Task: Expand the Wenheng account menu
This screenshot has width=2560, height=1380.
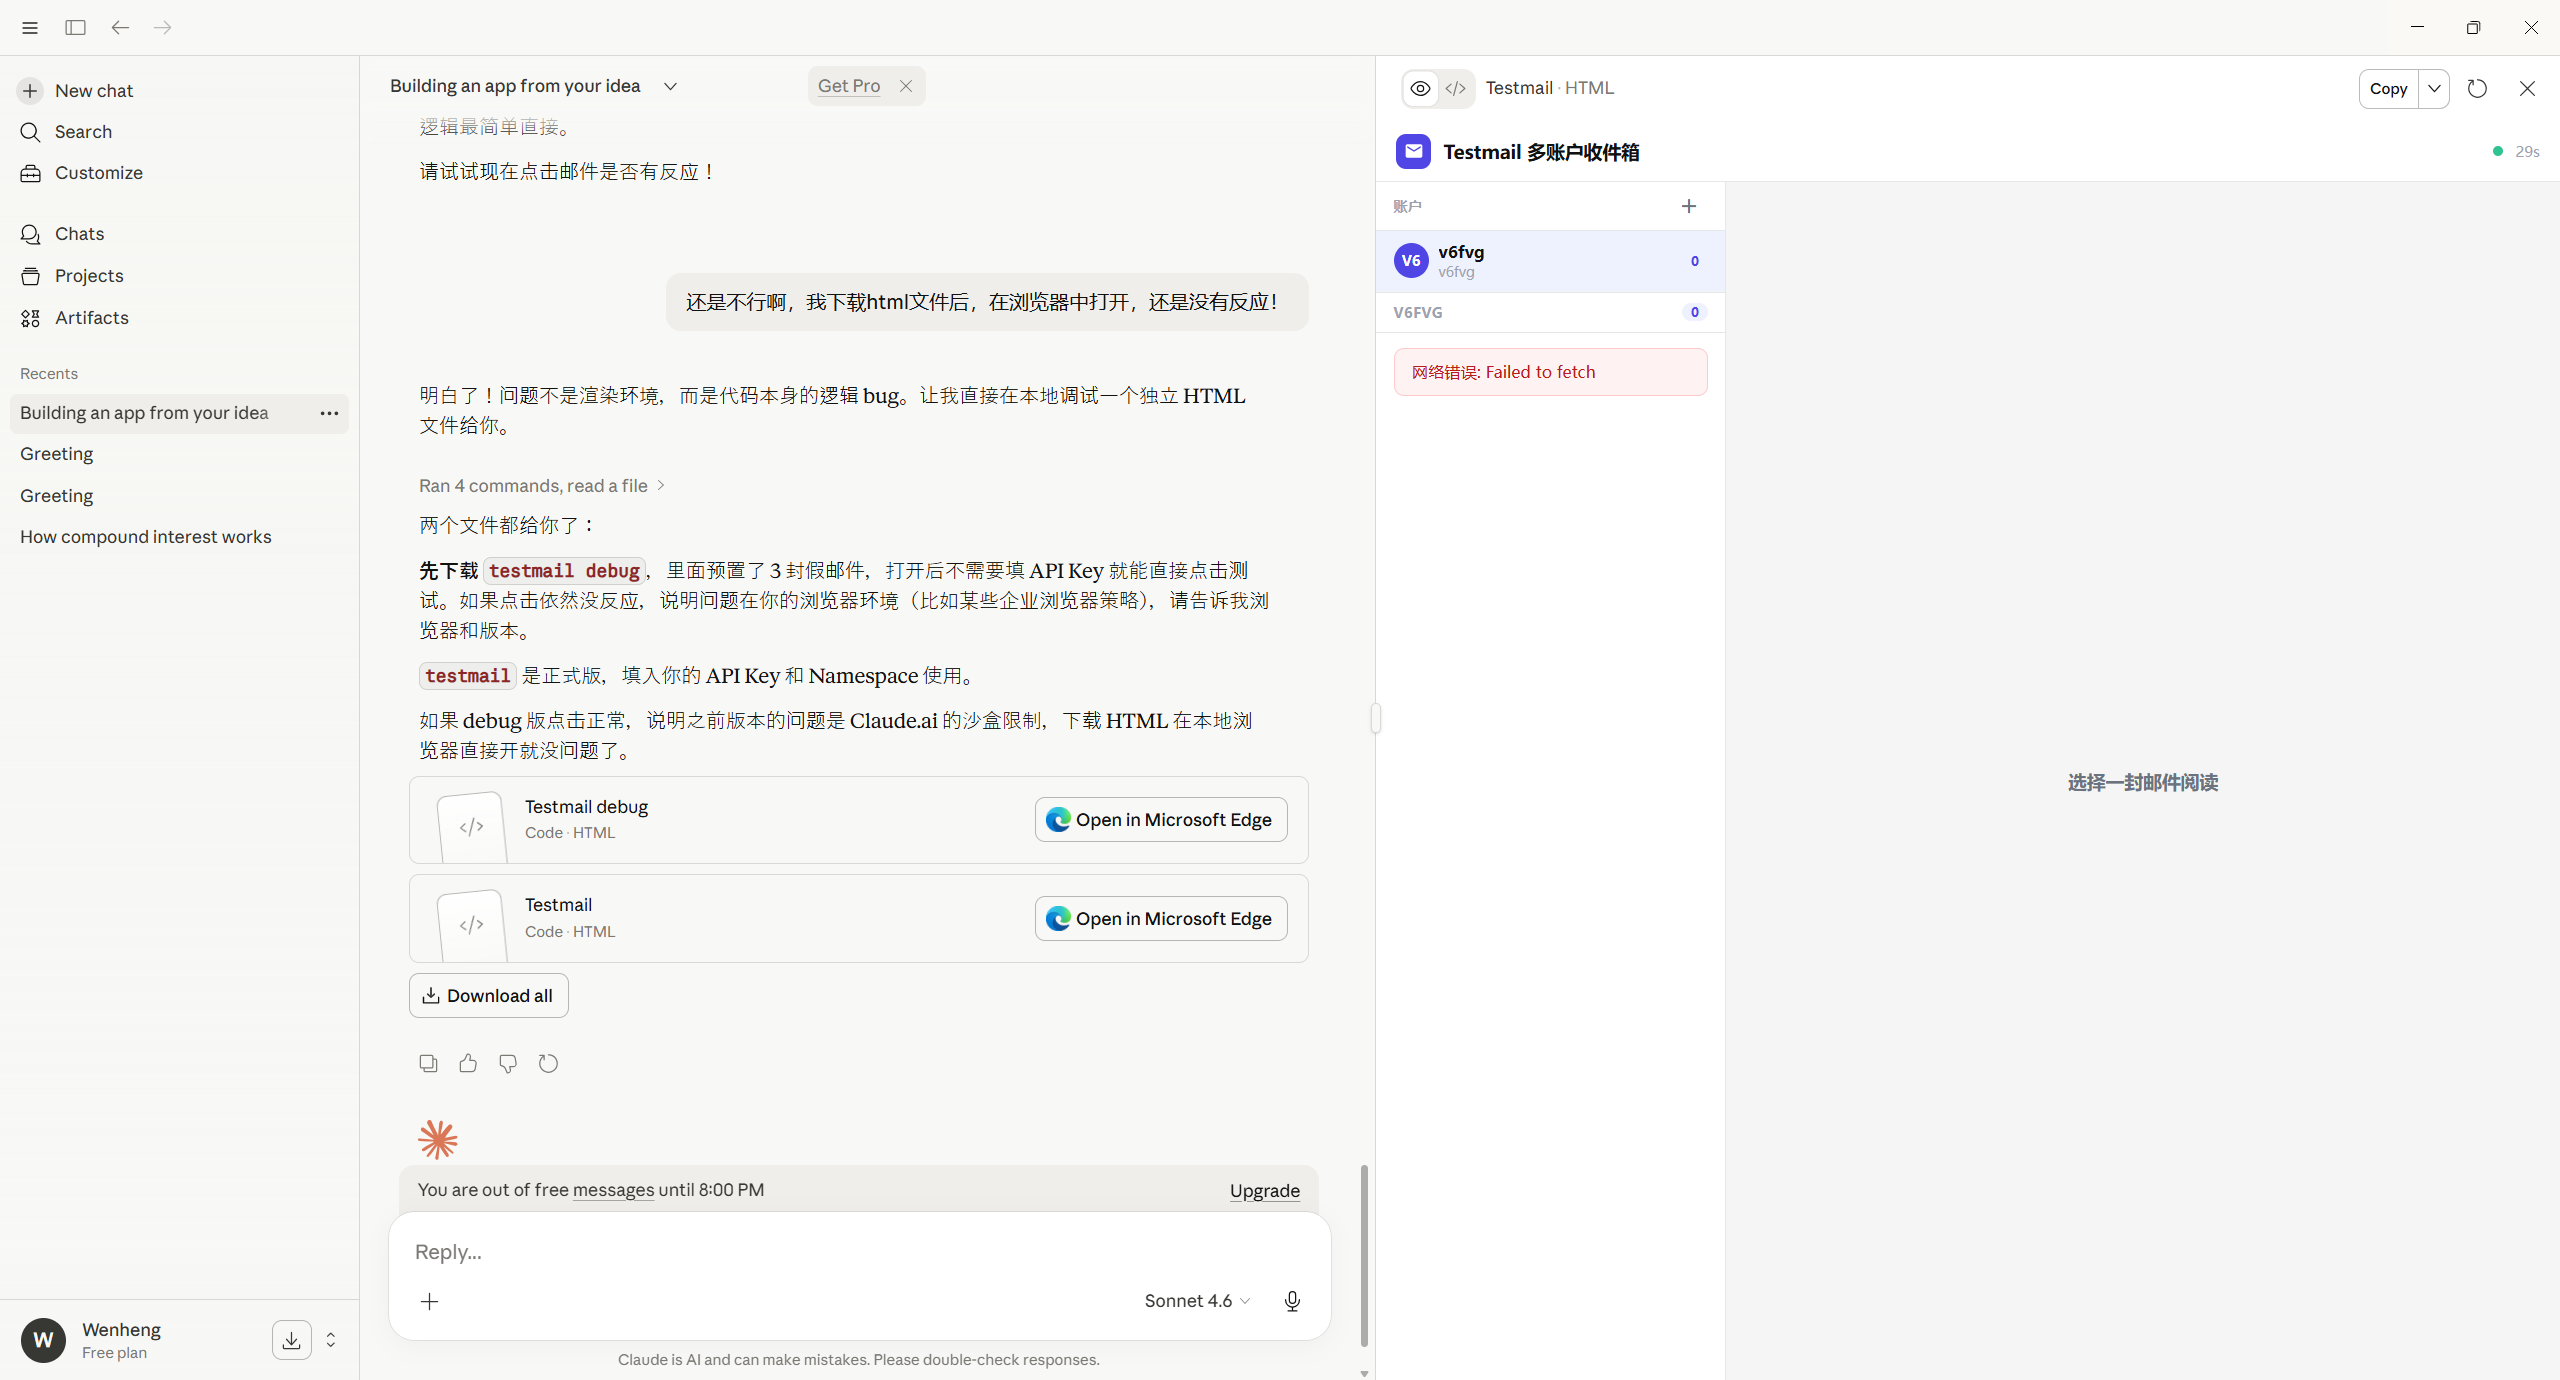Action: 331,1341
